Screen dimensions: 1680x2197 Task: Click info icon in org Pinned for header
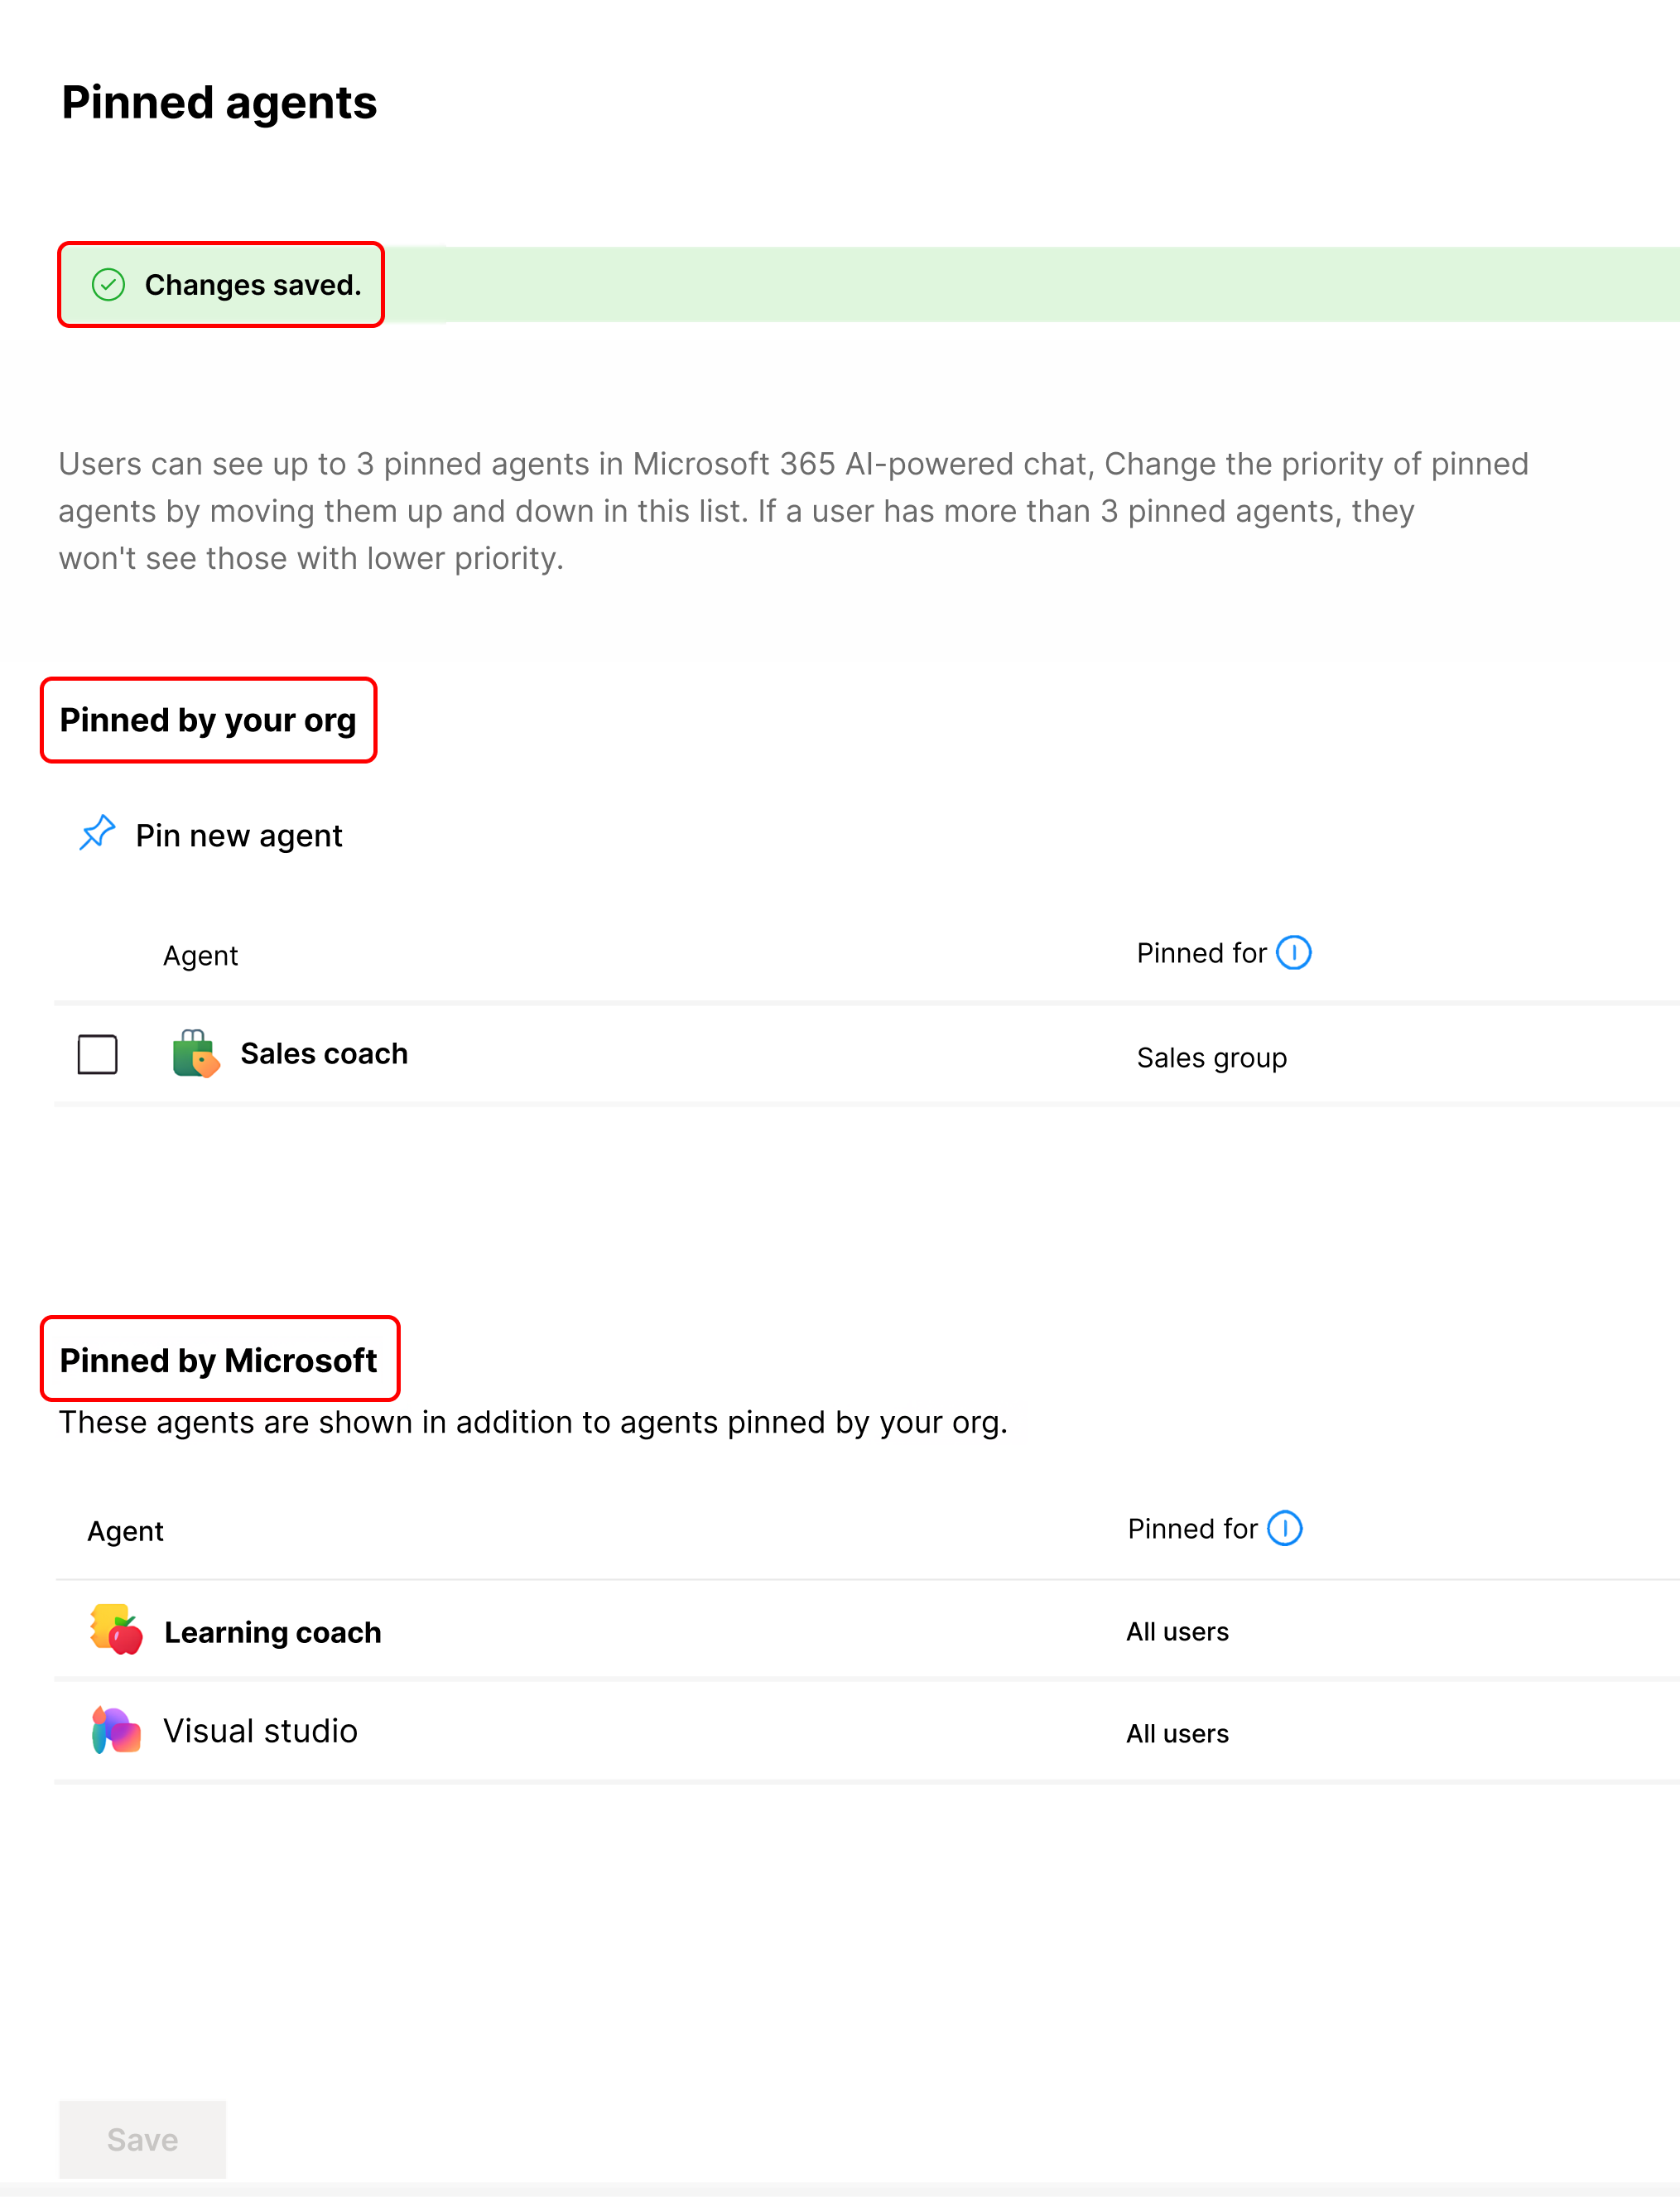pyautogui.click(x=1294, y=953)
